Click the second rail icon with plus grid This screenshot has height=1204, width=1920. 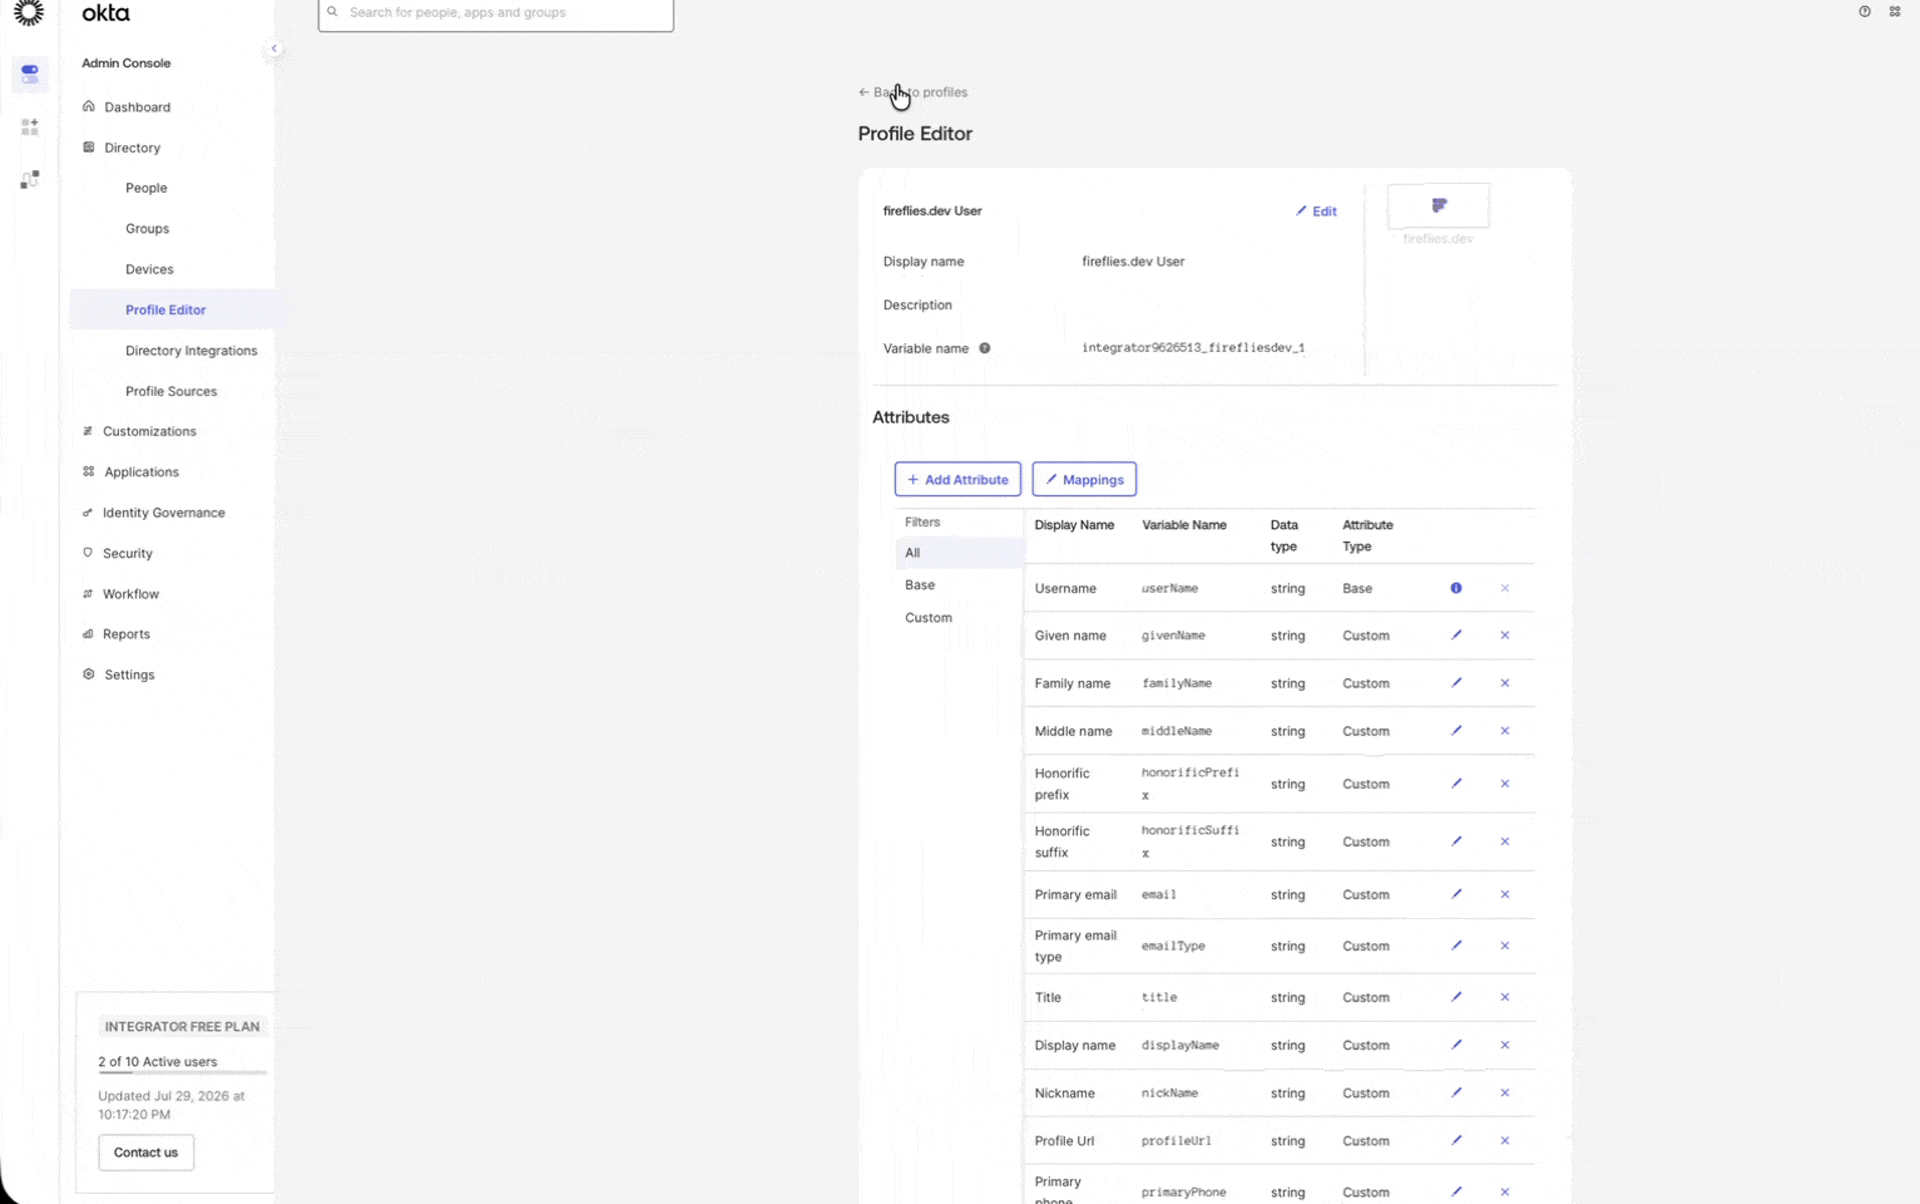[30, 127]
